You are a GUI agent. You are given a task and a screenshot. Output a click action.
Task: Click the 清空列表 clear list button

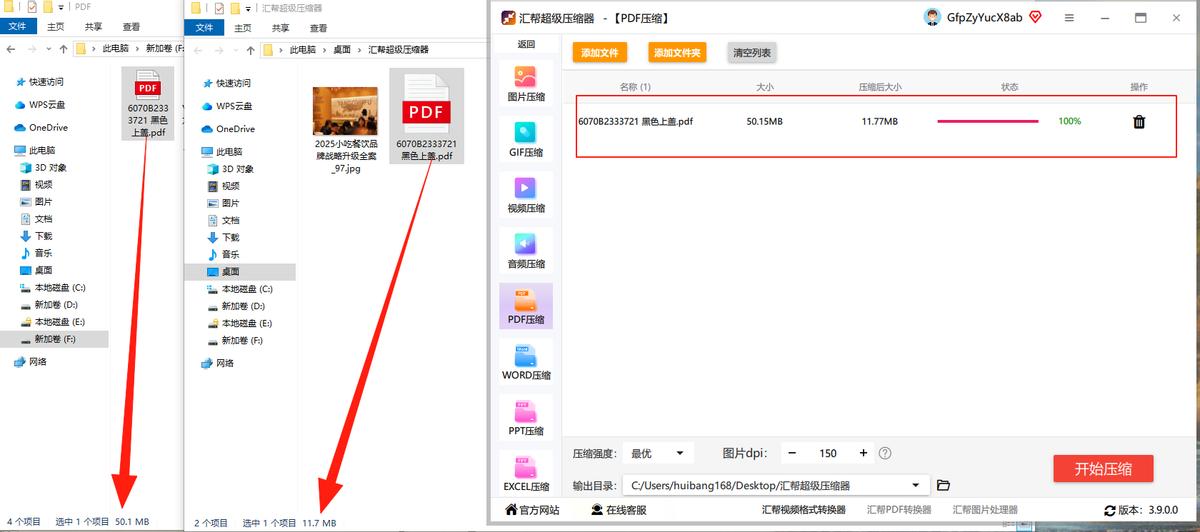752,52
